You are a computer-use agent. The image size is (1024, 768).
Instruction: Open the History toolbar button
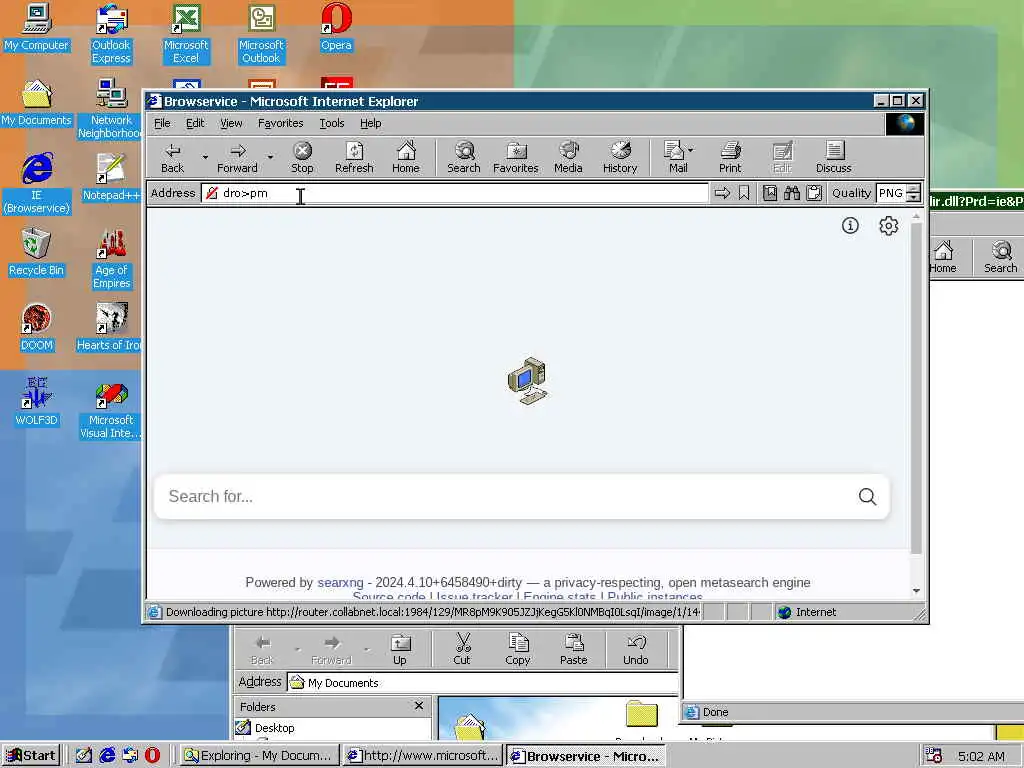tap(620, 158)
